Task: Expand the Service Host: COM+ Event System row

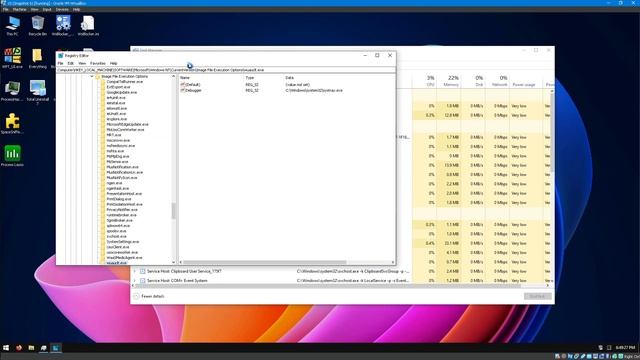Action: pos(135,281)
